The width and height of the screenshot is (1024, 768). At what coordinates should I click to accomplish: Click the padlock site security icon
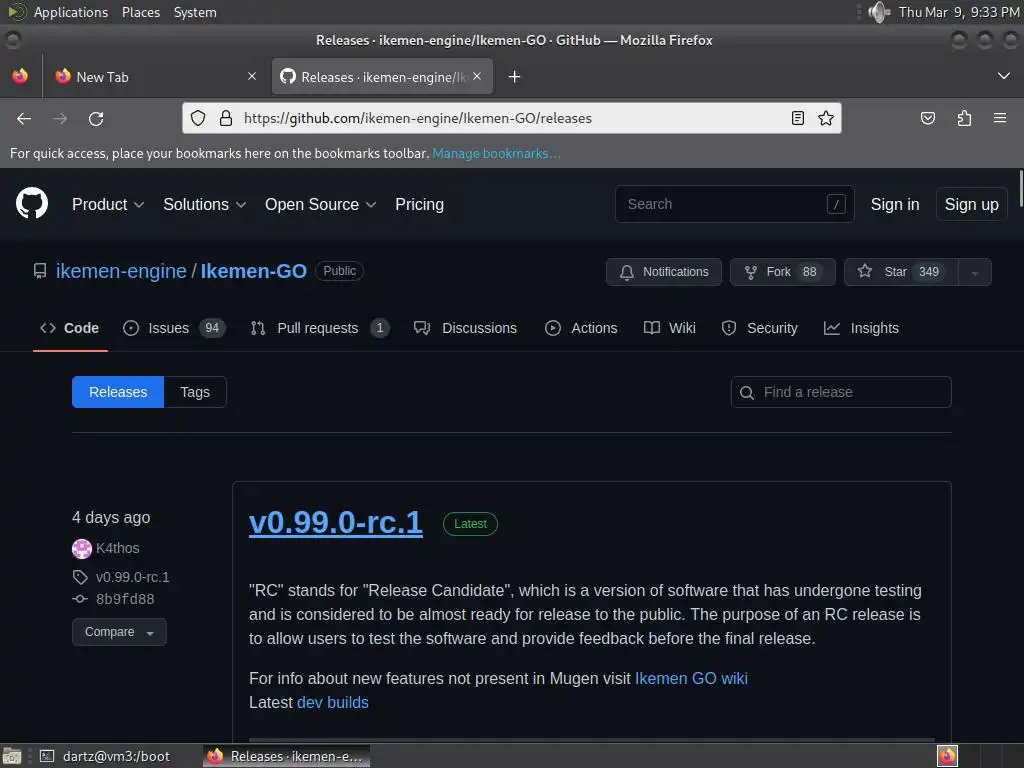[x=226, y=118]
